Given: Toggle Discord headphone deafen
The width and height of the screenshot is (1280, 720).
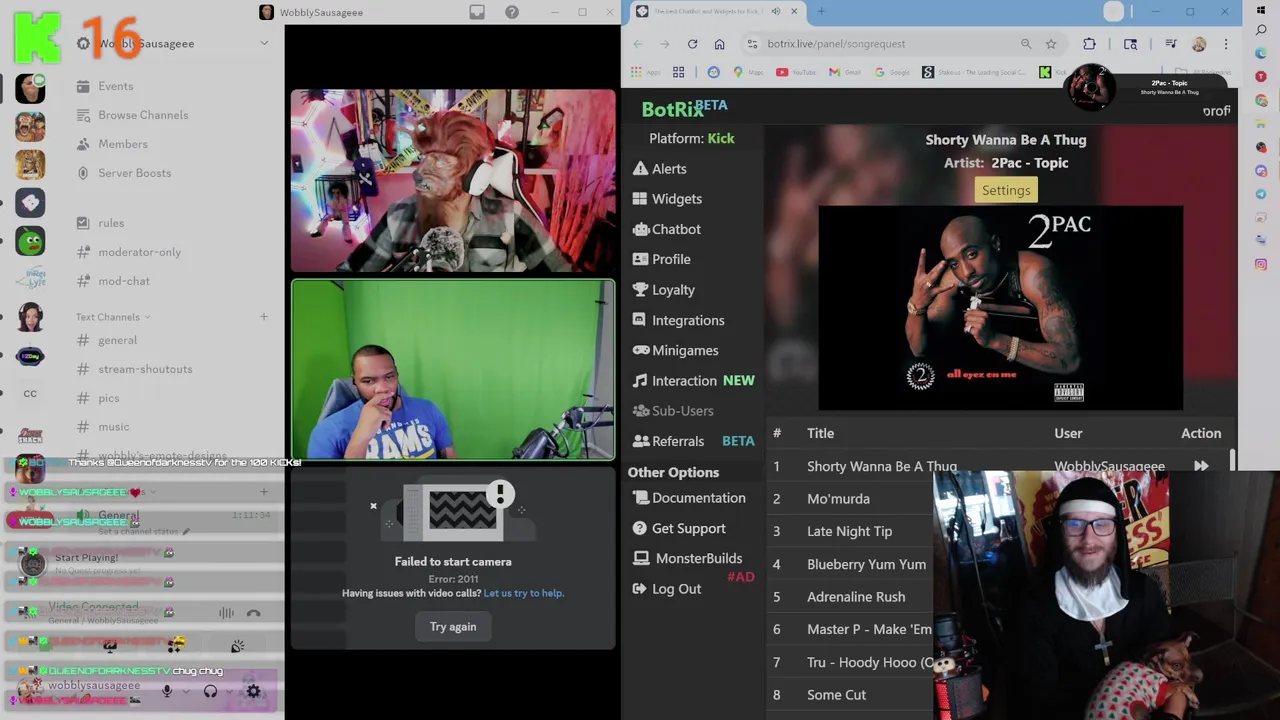Looking at the screenshot, I should 210,691.
